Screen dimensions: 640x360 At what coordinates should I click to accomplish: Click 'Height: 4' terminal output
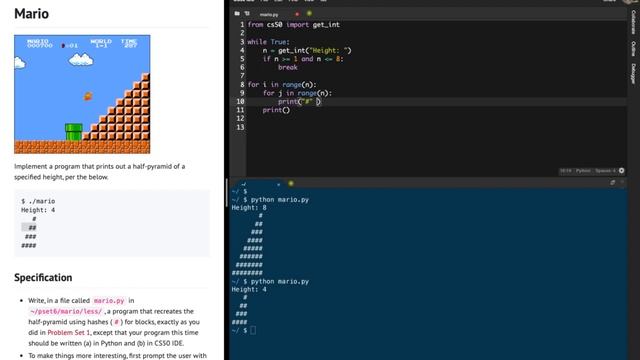click(249, 289)
